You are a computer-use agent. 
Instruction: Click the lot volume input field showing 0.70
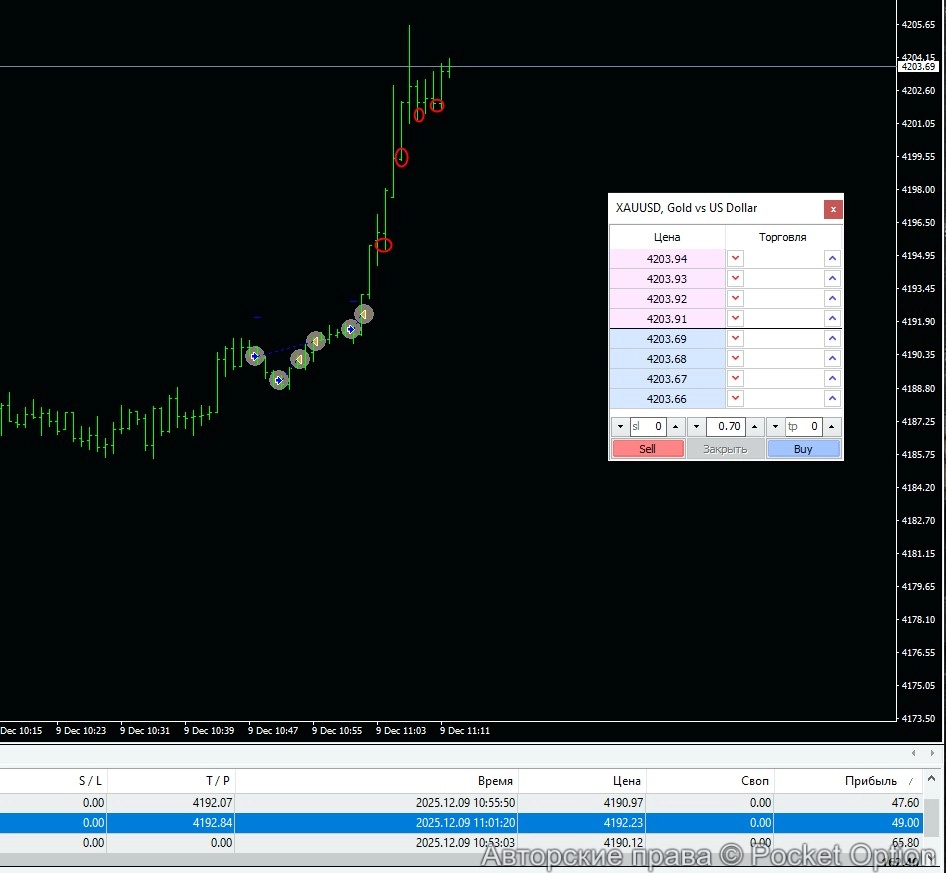click(x=726, y=427)
